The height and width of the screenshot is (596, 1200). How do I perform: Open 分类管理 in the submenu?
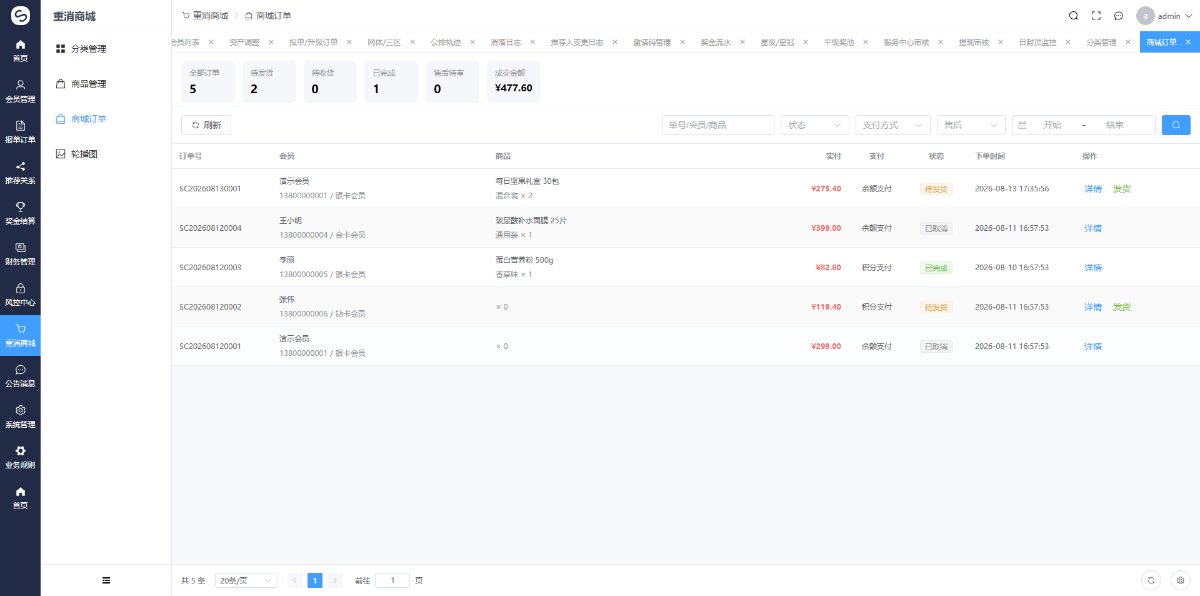pyautogui.click(x=106, y=49)
